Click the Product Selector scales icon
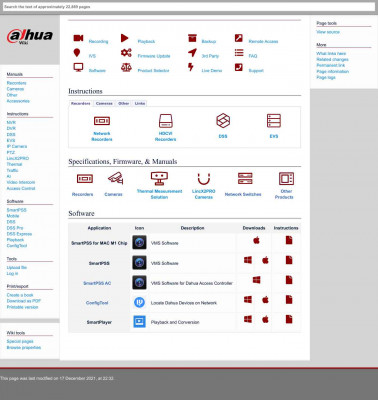The width and height of the screenshot is (378, 400). click(126, 68)
